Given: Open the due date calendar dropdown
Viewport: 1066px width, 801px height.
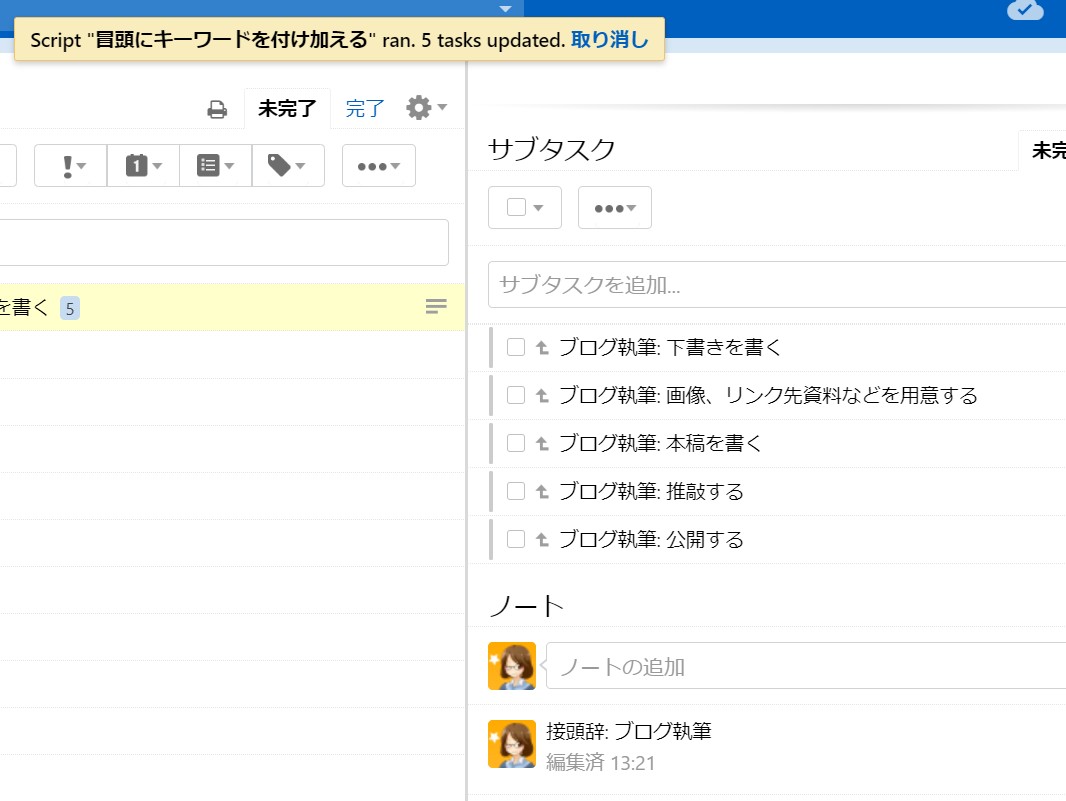Looking at the screenshot, I should pos(143,166).
